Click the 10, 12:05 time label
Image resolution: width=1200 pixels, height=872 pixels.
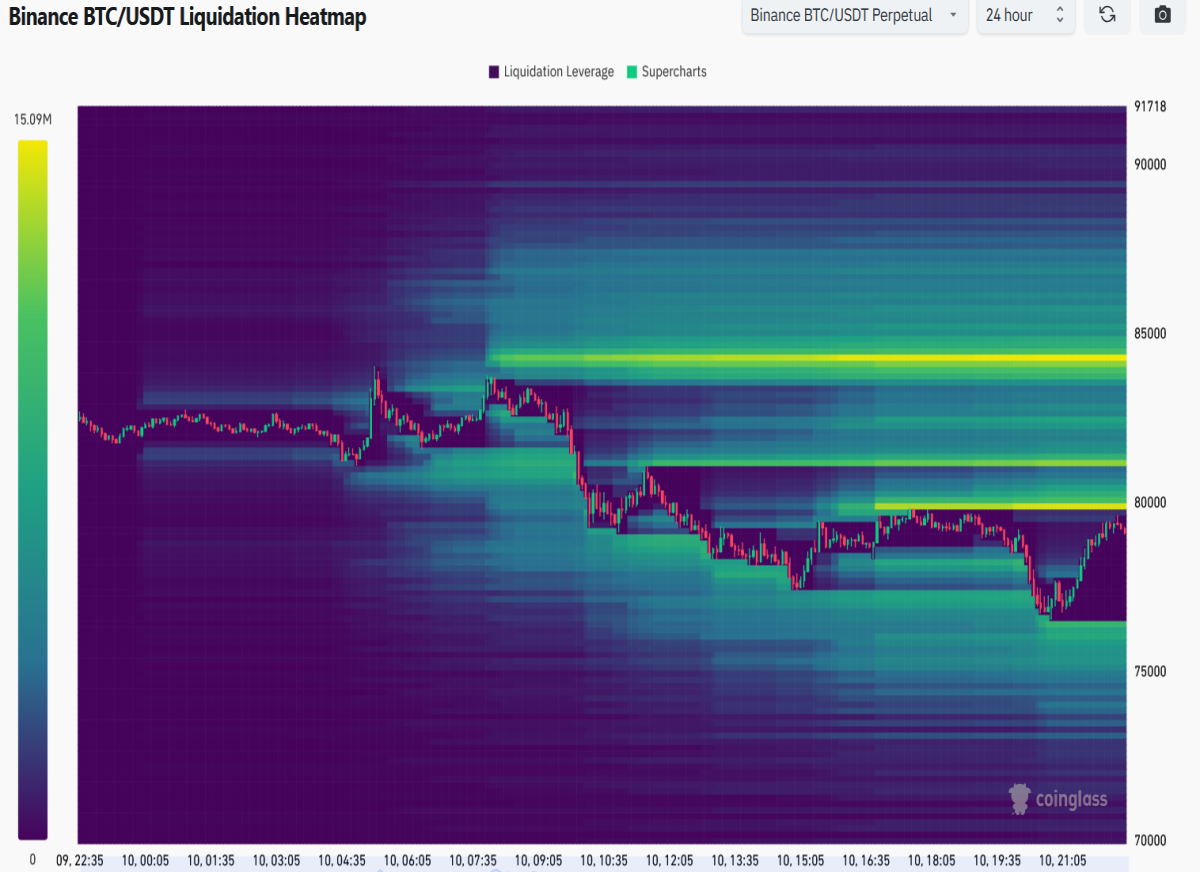670,860
